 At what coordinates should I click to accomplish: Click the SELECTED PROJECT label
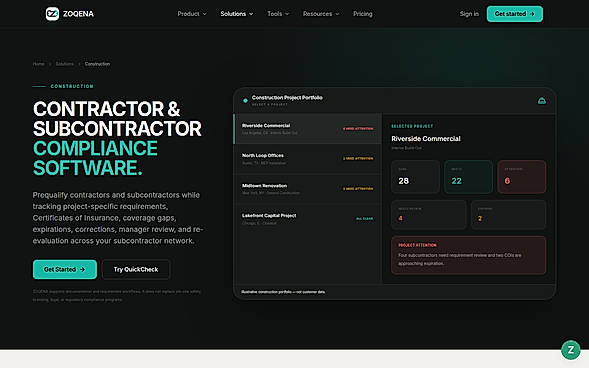[412, 126]
